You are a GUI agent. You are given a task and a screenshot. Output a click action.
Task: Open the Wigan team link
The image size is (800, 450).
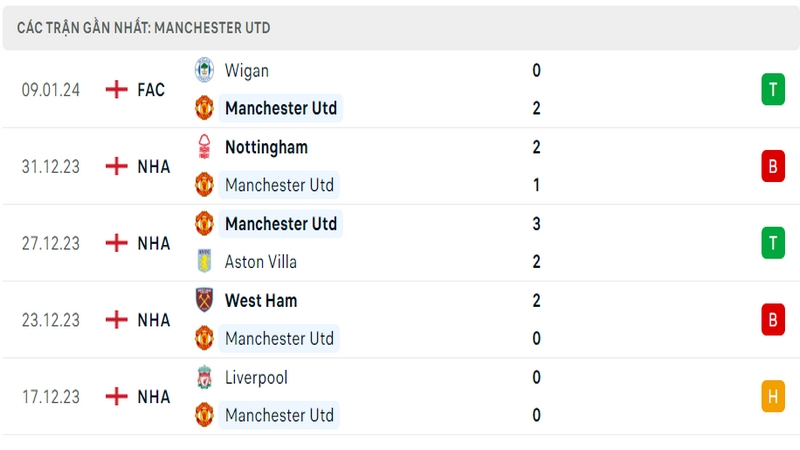(246, 70)
